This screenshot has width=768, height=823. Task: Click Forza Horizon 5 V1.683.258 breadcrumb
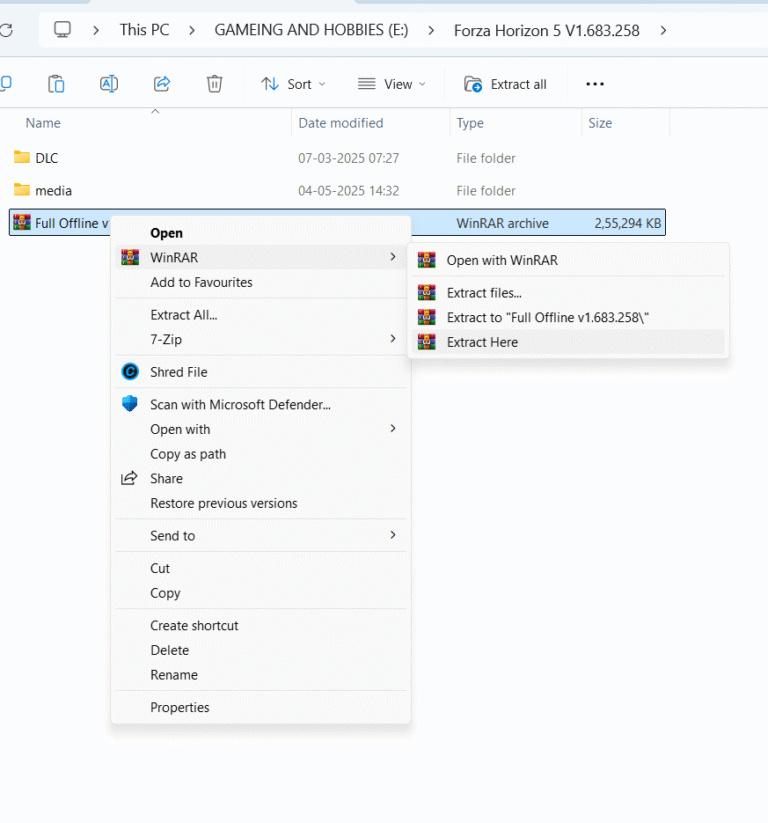pos(546,30)
